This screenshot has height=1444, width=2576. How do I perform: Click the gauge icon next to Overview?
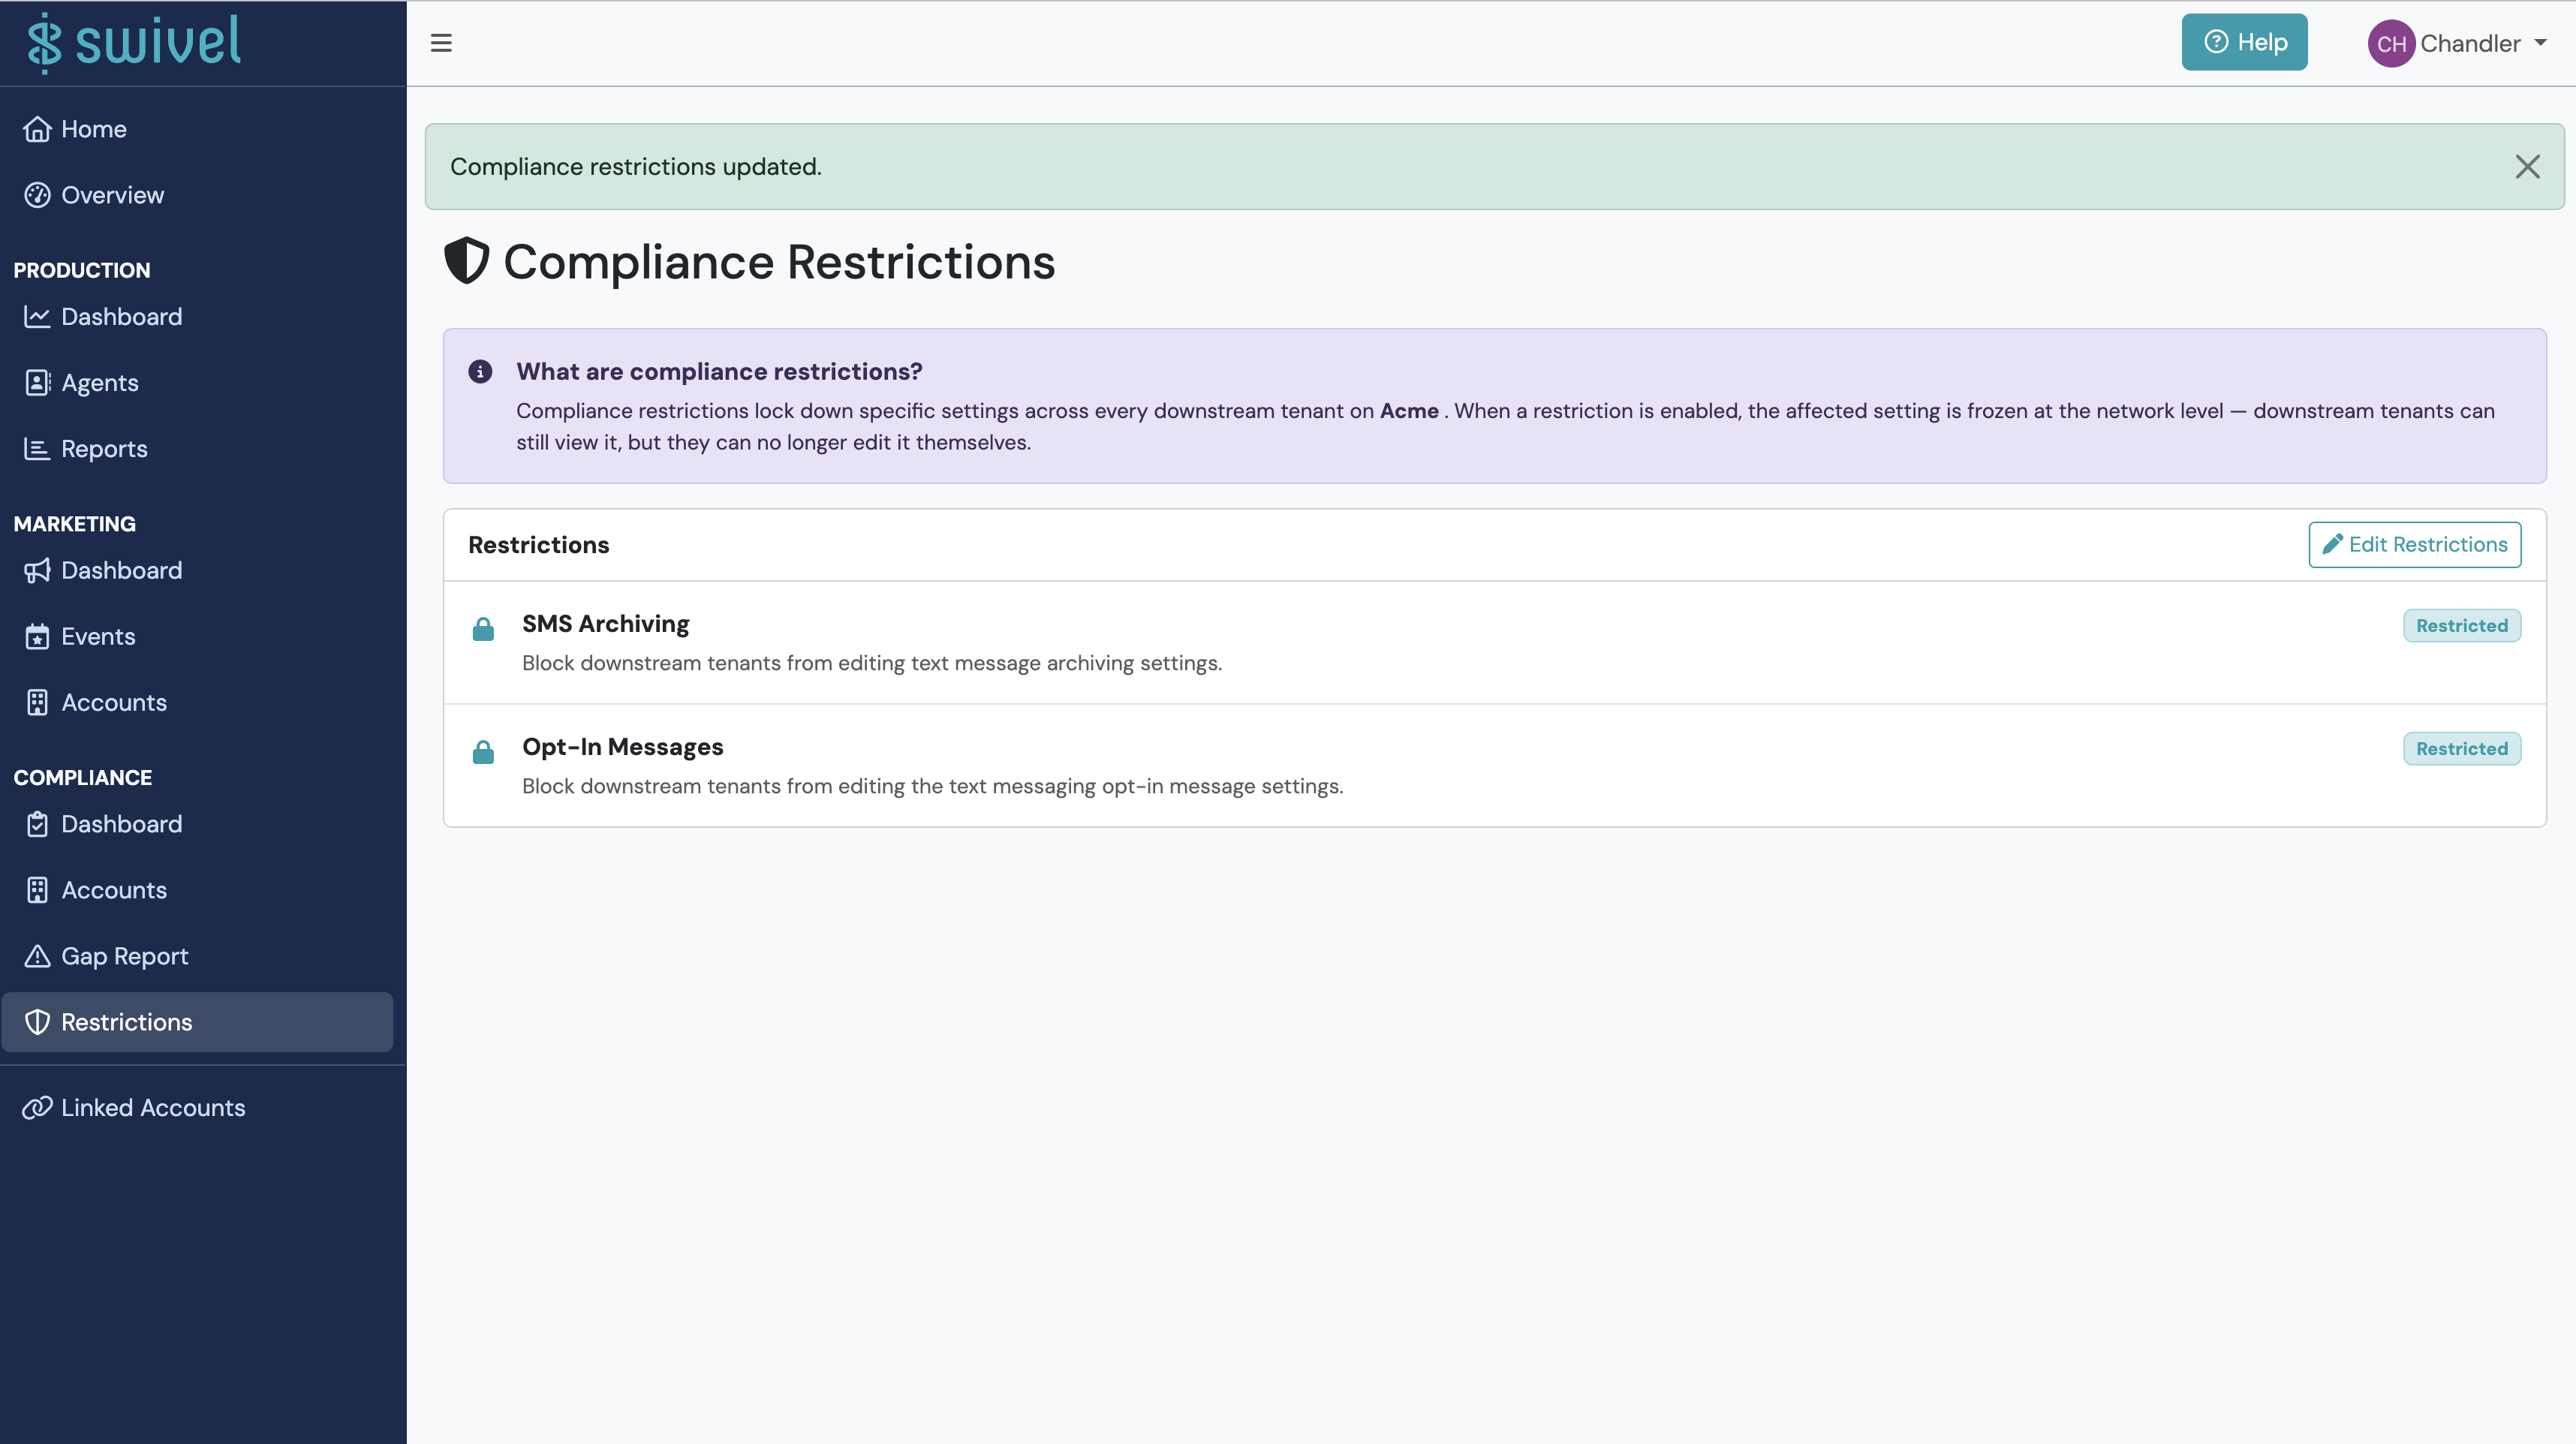click(x=37, y=195)
